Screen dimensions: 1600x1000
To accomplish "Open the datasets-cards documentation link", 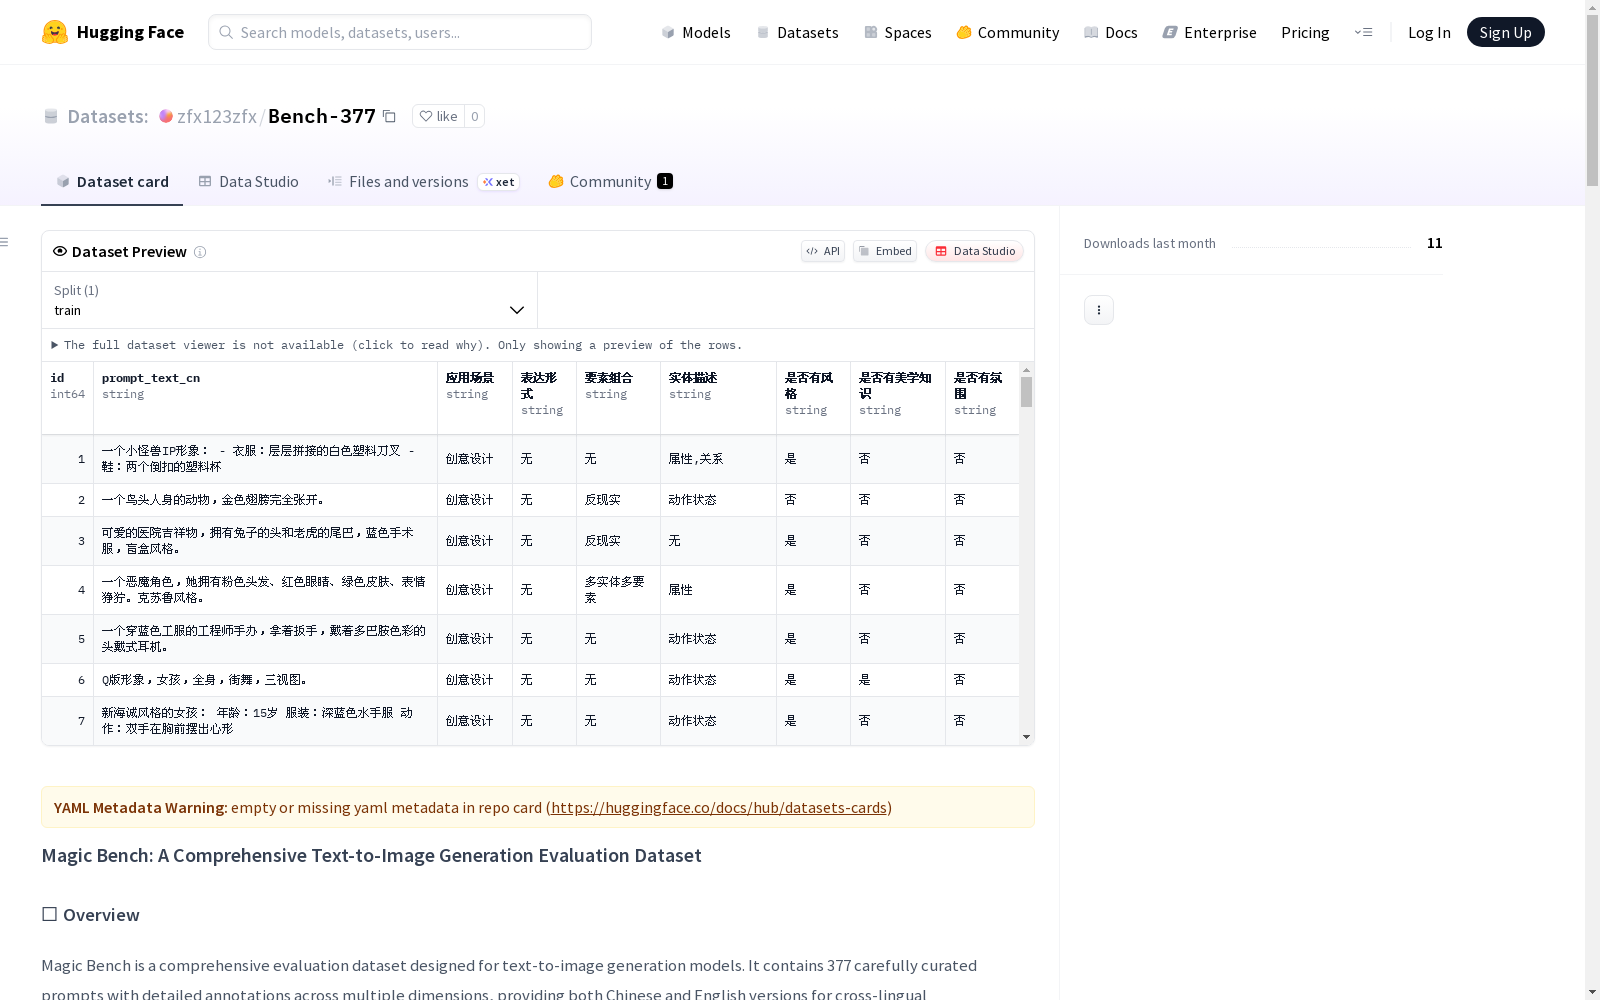I will point(719,807).
